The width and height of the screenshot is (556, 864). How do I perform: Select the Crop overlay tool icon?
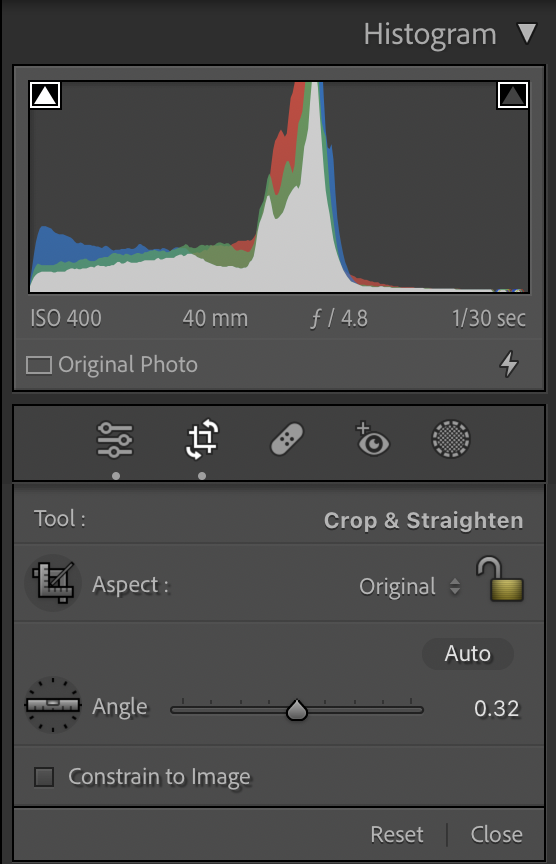pos(202,439)
